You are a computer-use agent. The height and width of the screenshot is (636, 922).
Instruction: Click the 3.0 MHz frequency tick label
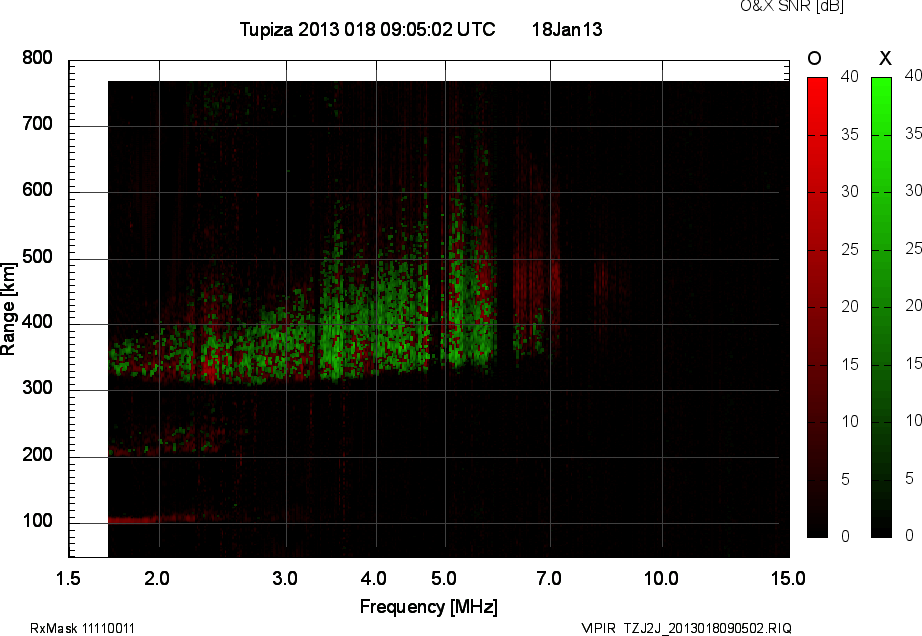285,578
